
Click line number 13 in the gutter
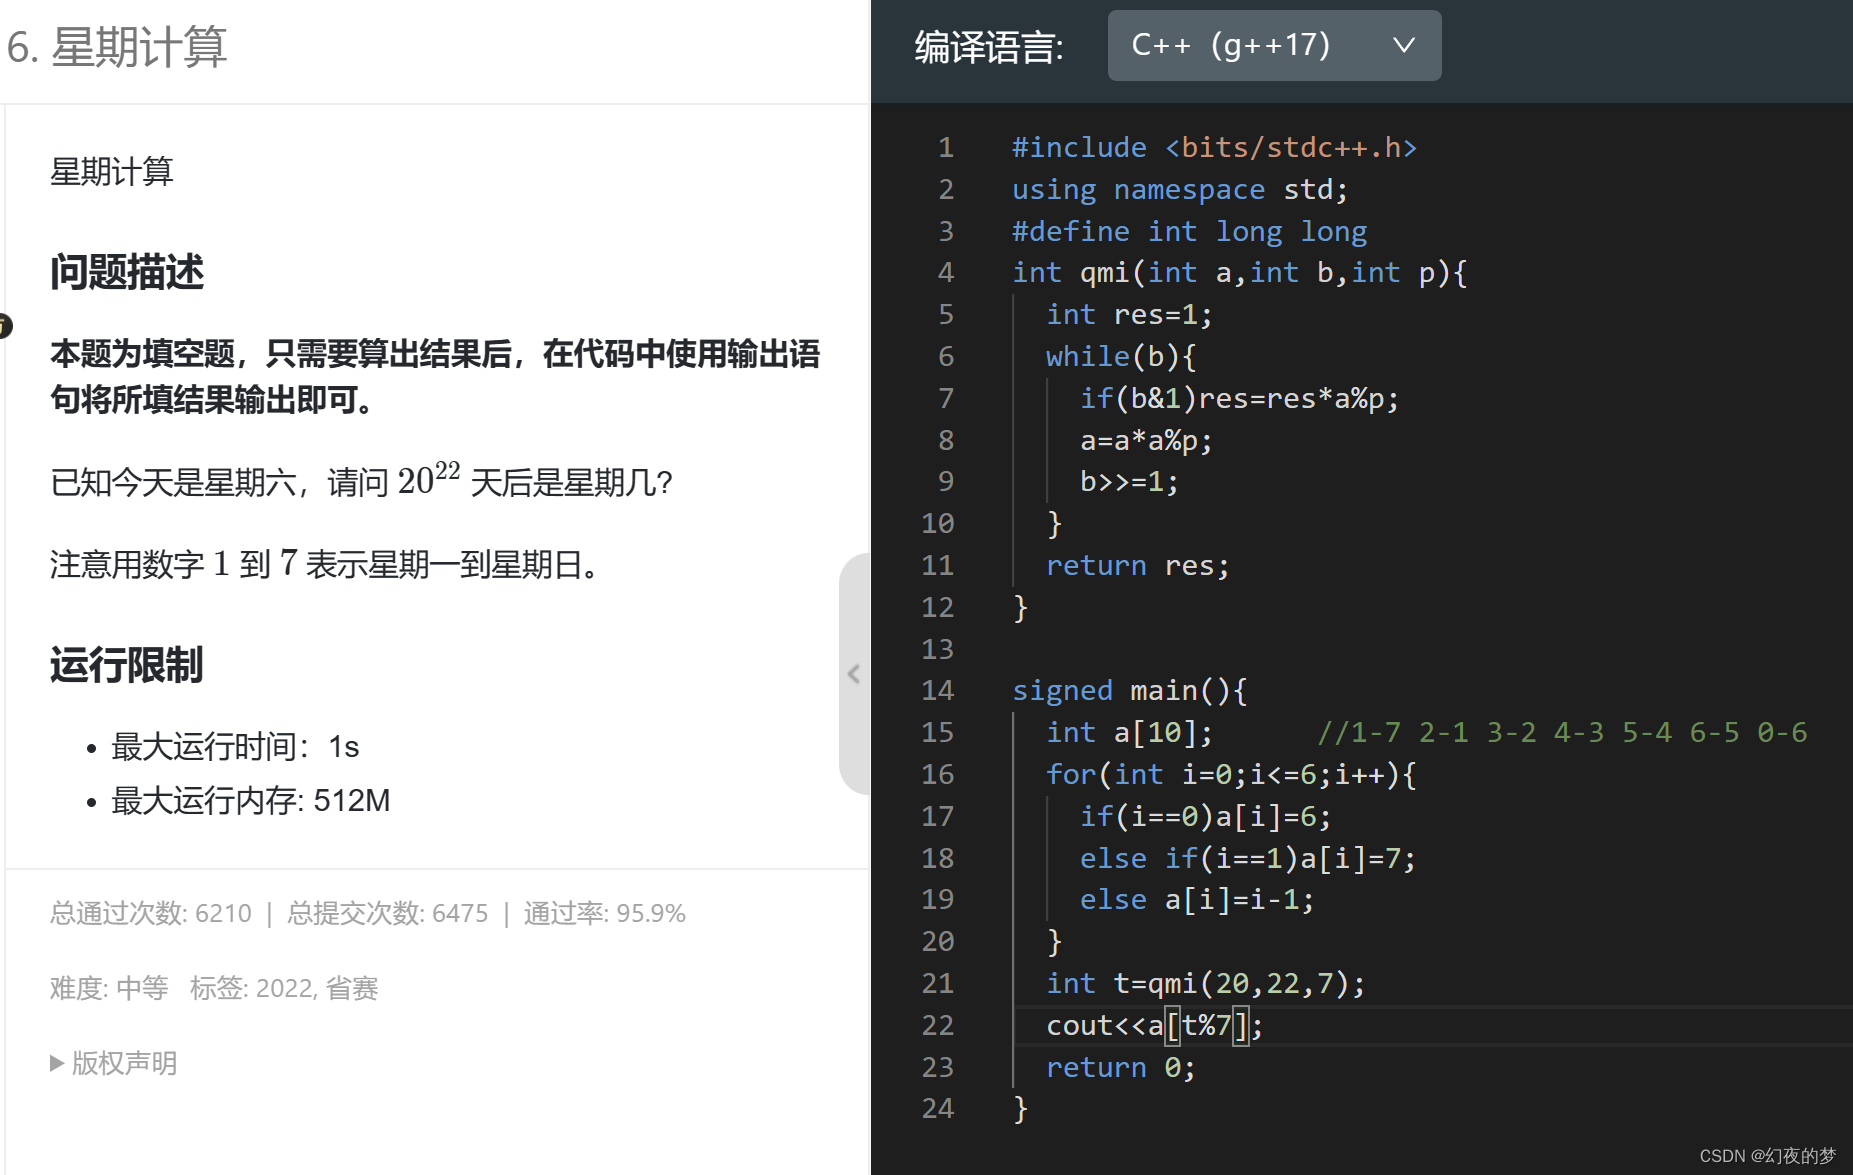point(938,650)
